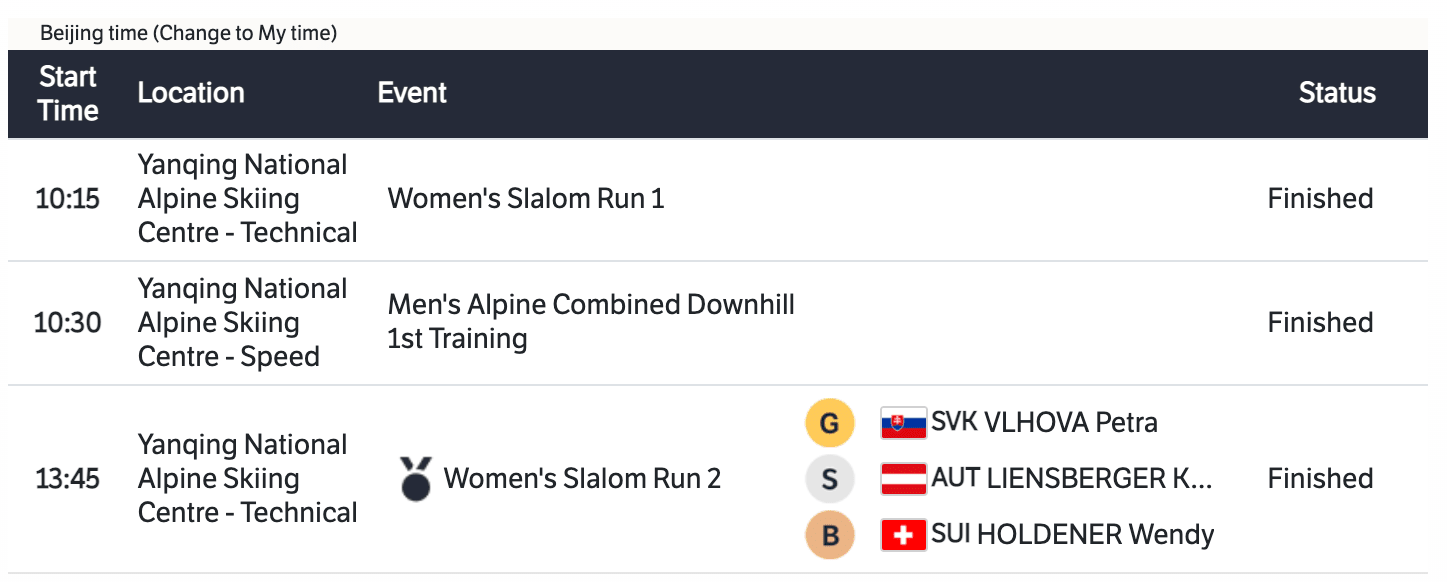Click the Status column header
The width and height of the screenshot is (1447, 582).
[x=1337, y=93]
